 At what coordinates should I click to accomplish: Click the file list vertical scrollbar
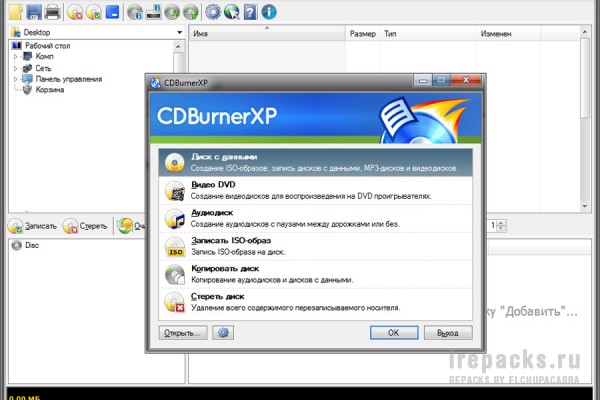coord(585,119)
